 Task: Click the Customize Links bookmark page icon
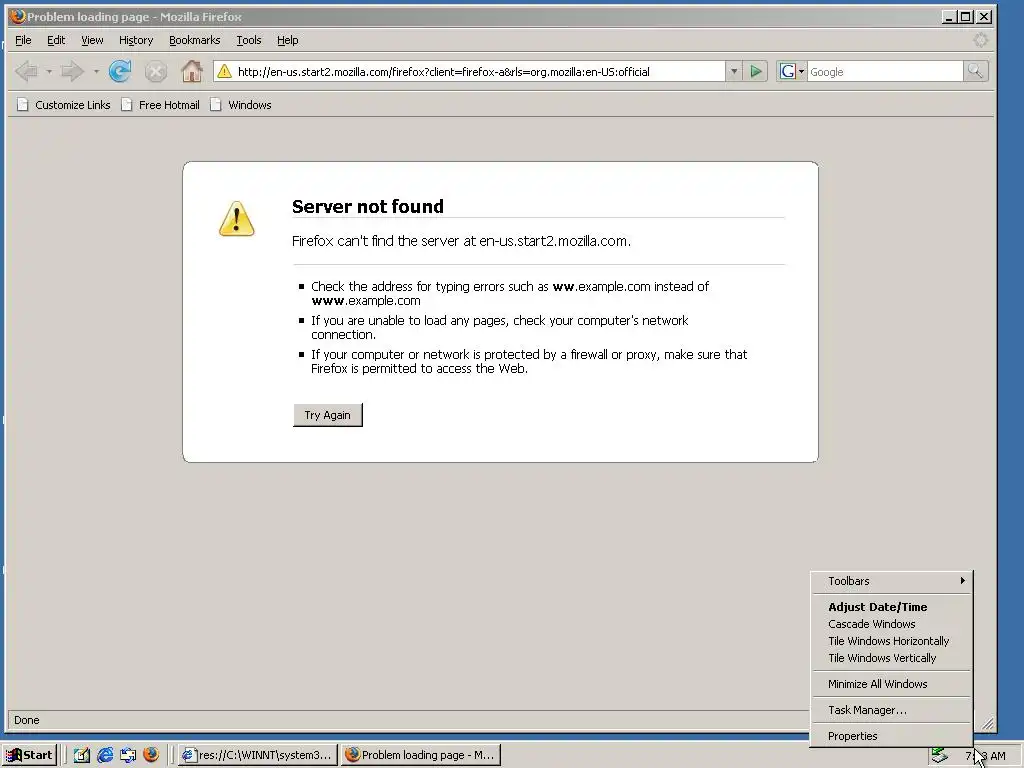click(22, 104)
